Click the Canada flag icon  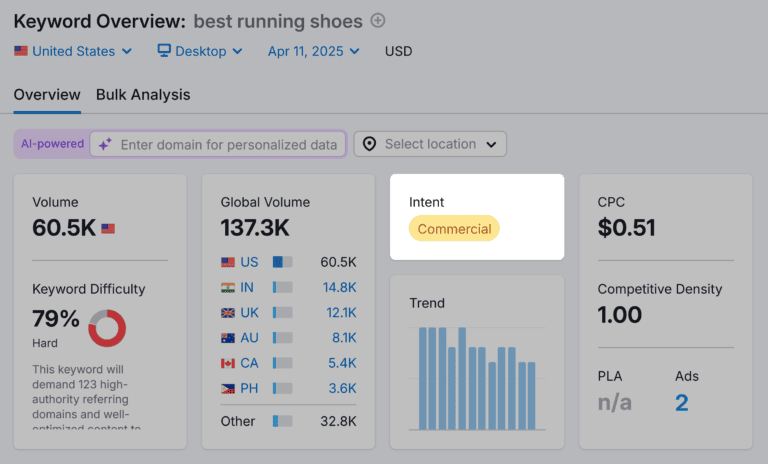click(x=228, y=363)
